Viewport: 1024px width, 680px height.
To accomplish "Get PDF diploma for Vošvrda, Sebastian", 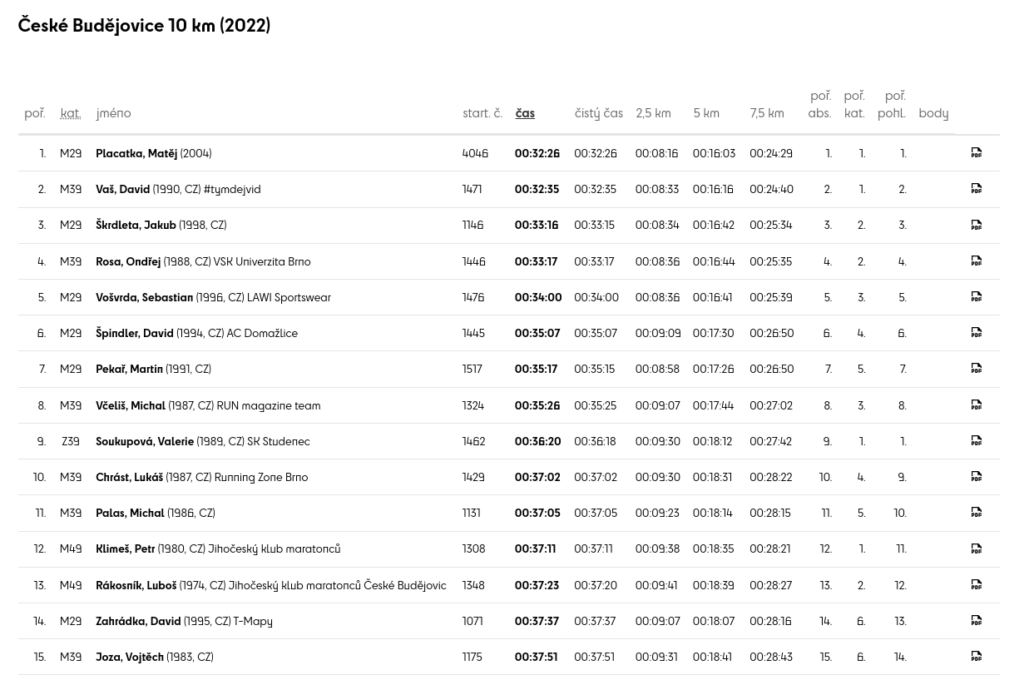I will [976, 298].
